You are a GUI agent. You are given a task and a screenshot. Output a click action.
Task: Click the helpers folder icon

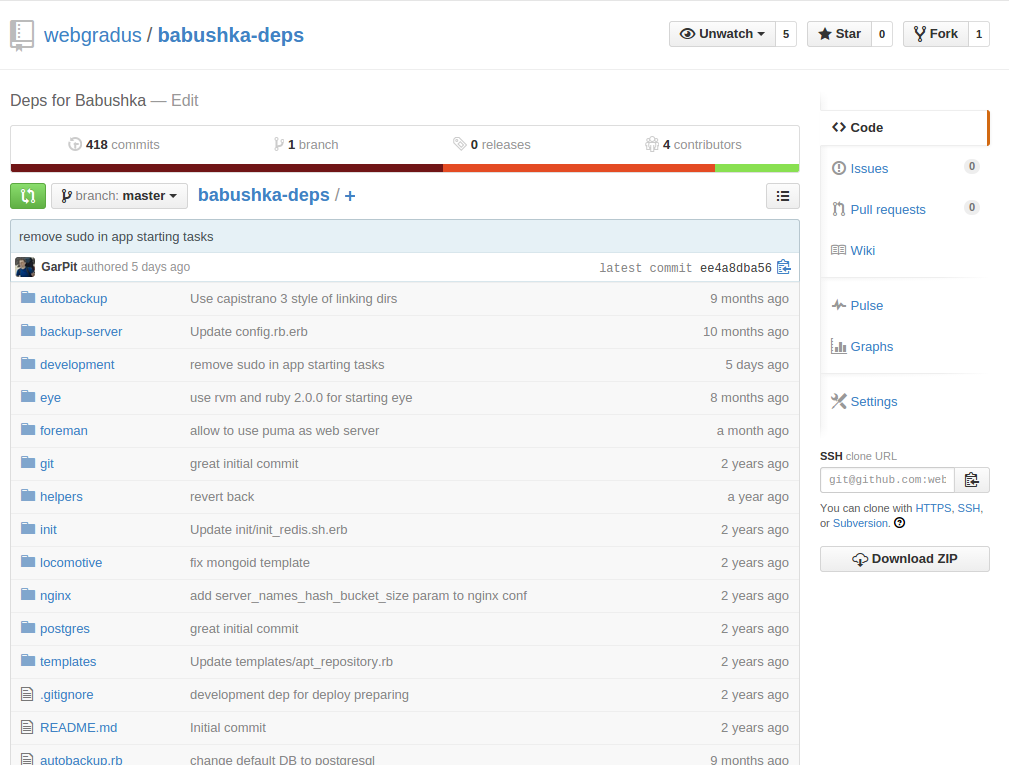pyautogui.click(x=28, y=495)
